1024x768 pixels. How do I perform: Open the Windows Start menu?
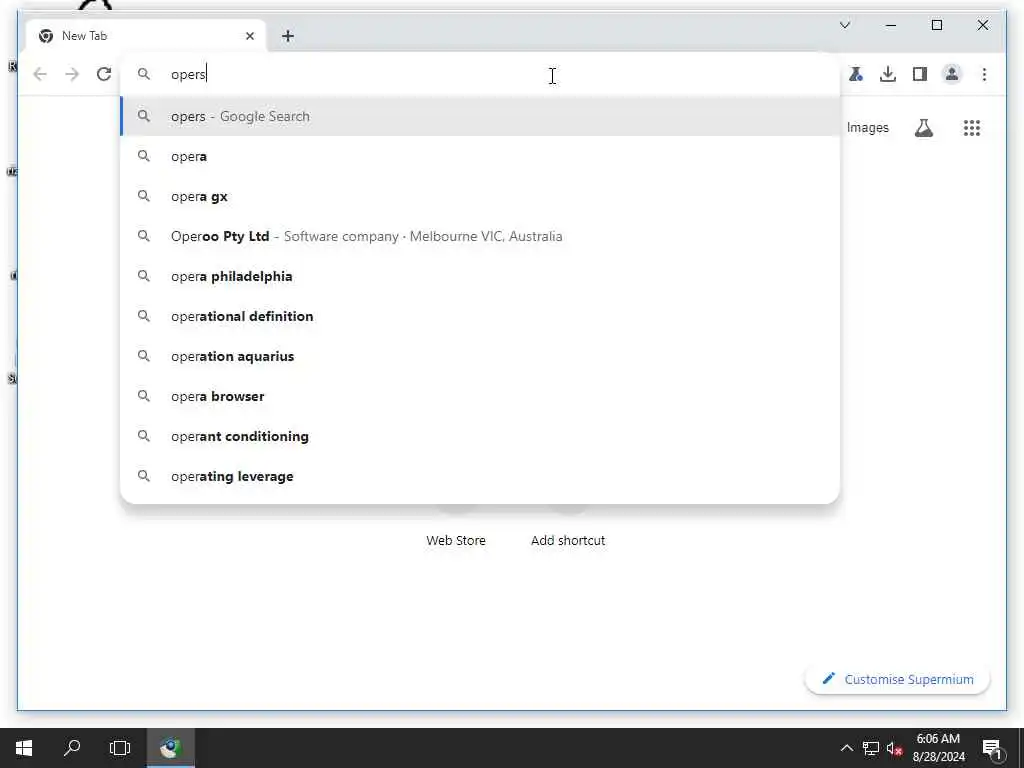24,748
